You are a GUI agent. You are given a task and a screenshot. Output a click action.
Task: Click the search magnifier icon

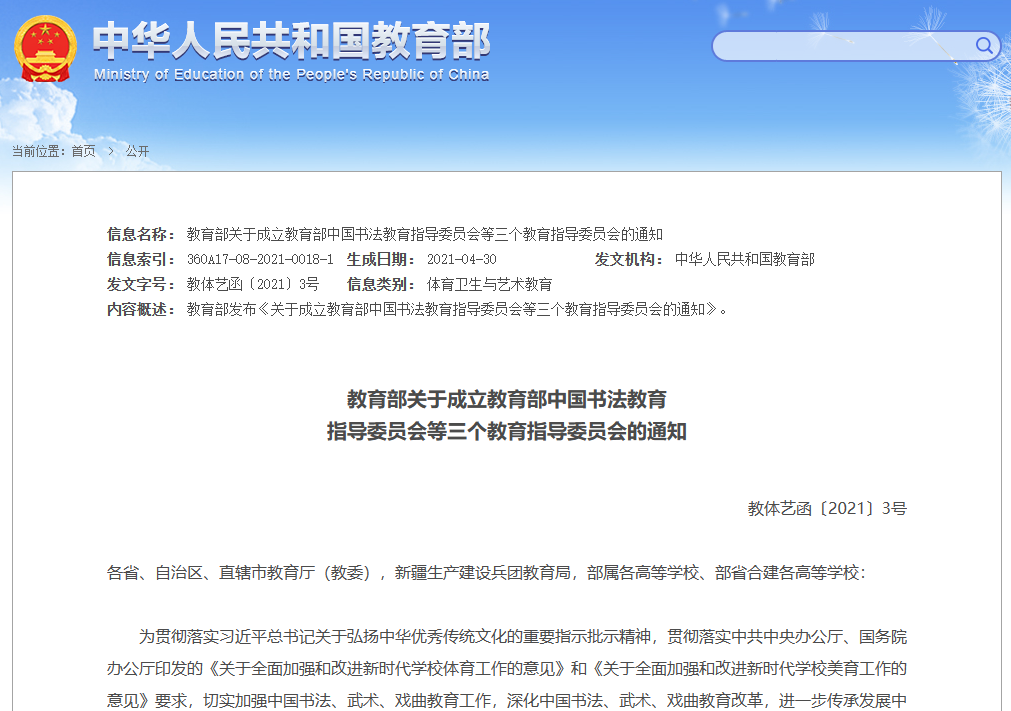click(x=984, y=45)
